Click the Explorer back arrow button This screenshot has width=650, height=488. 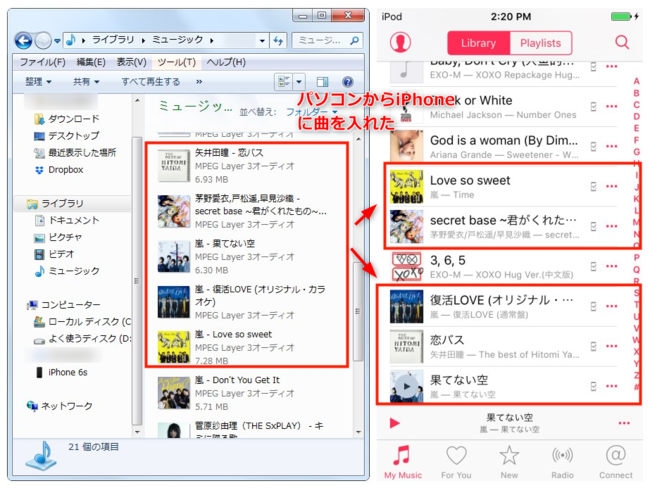23,41
